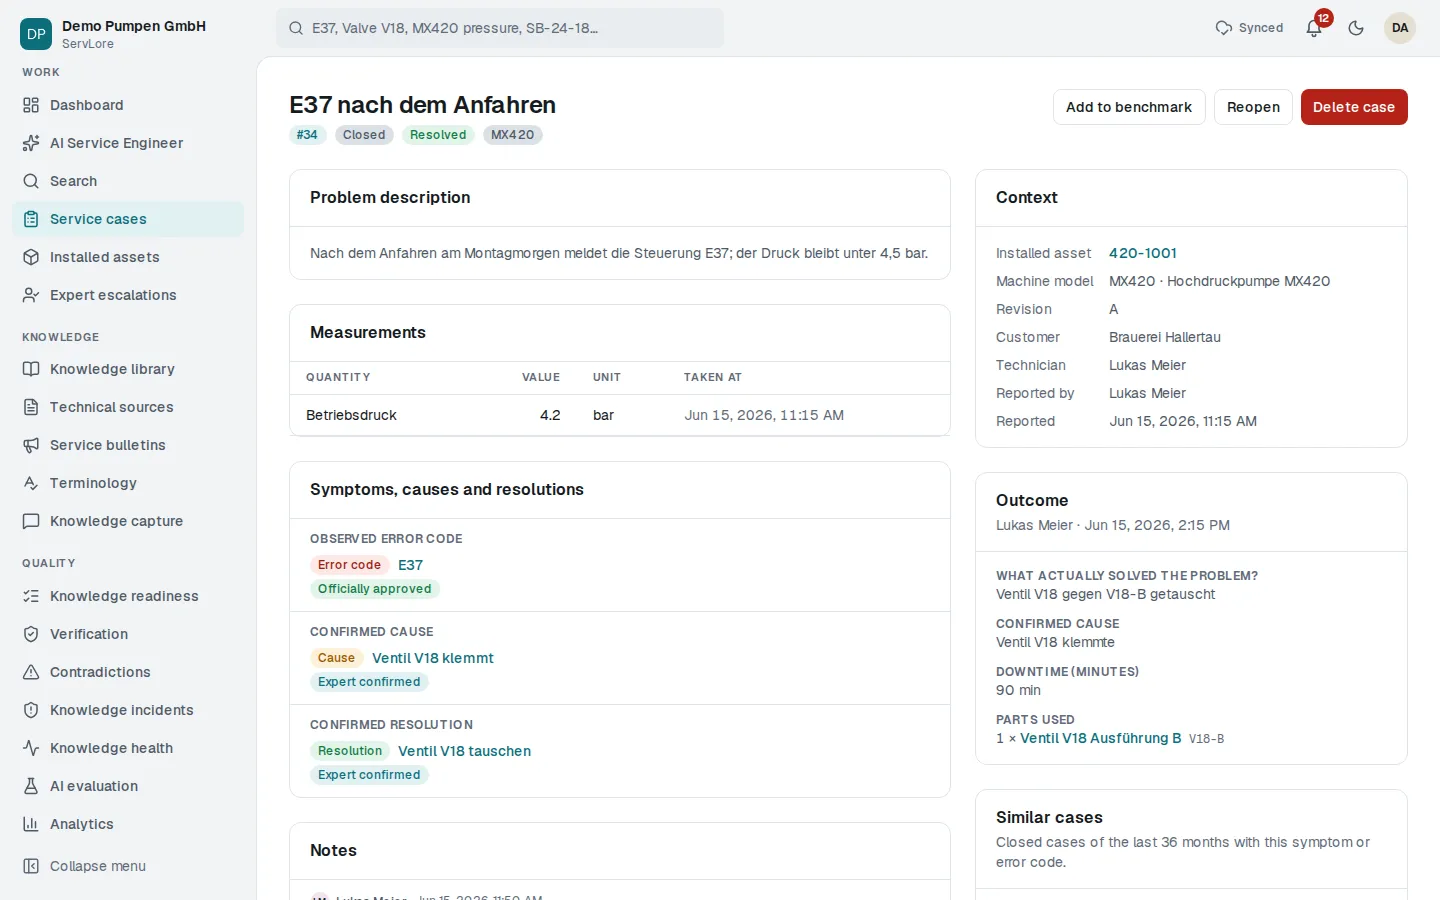The width and height of the screenshot is (1440, 900).
Task: Open AI Service Engineer sparkle icon
Action: click(31, 143)
